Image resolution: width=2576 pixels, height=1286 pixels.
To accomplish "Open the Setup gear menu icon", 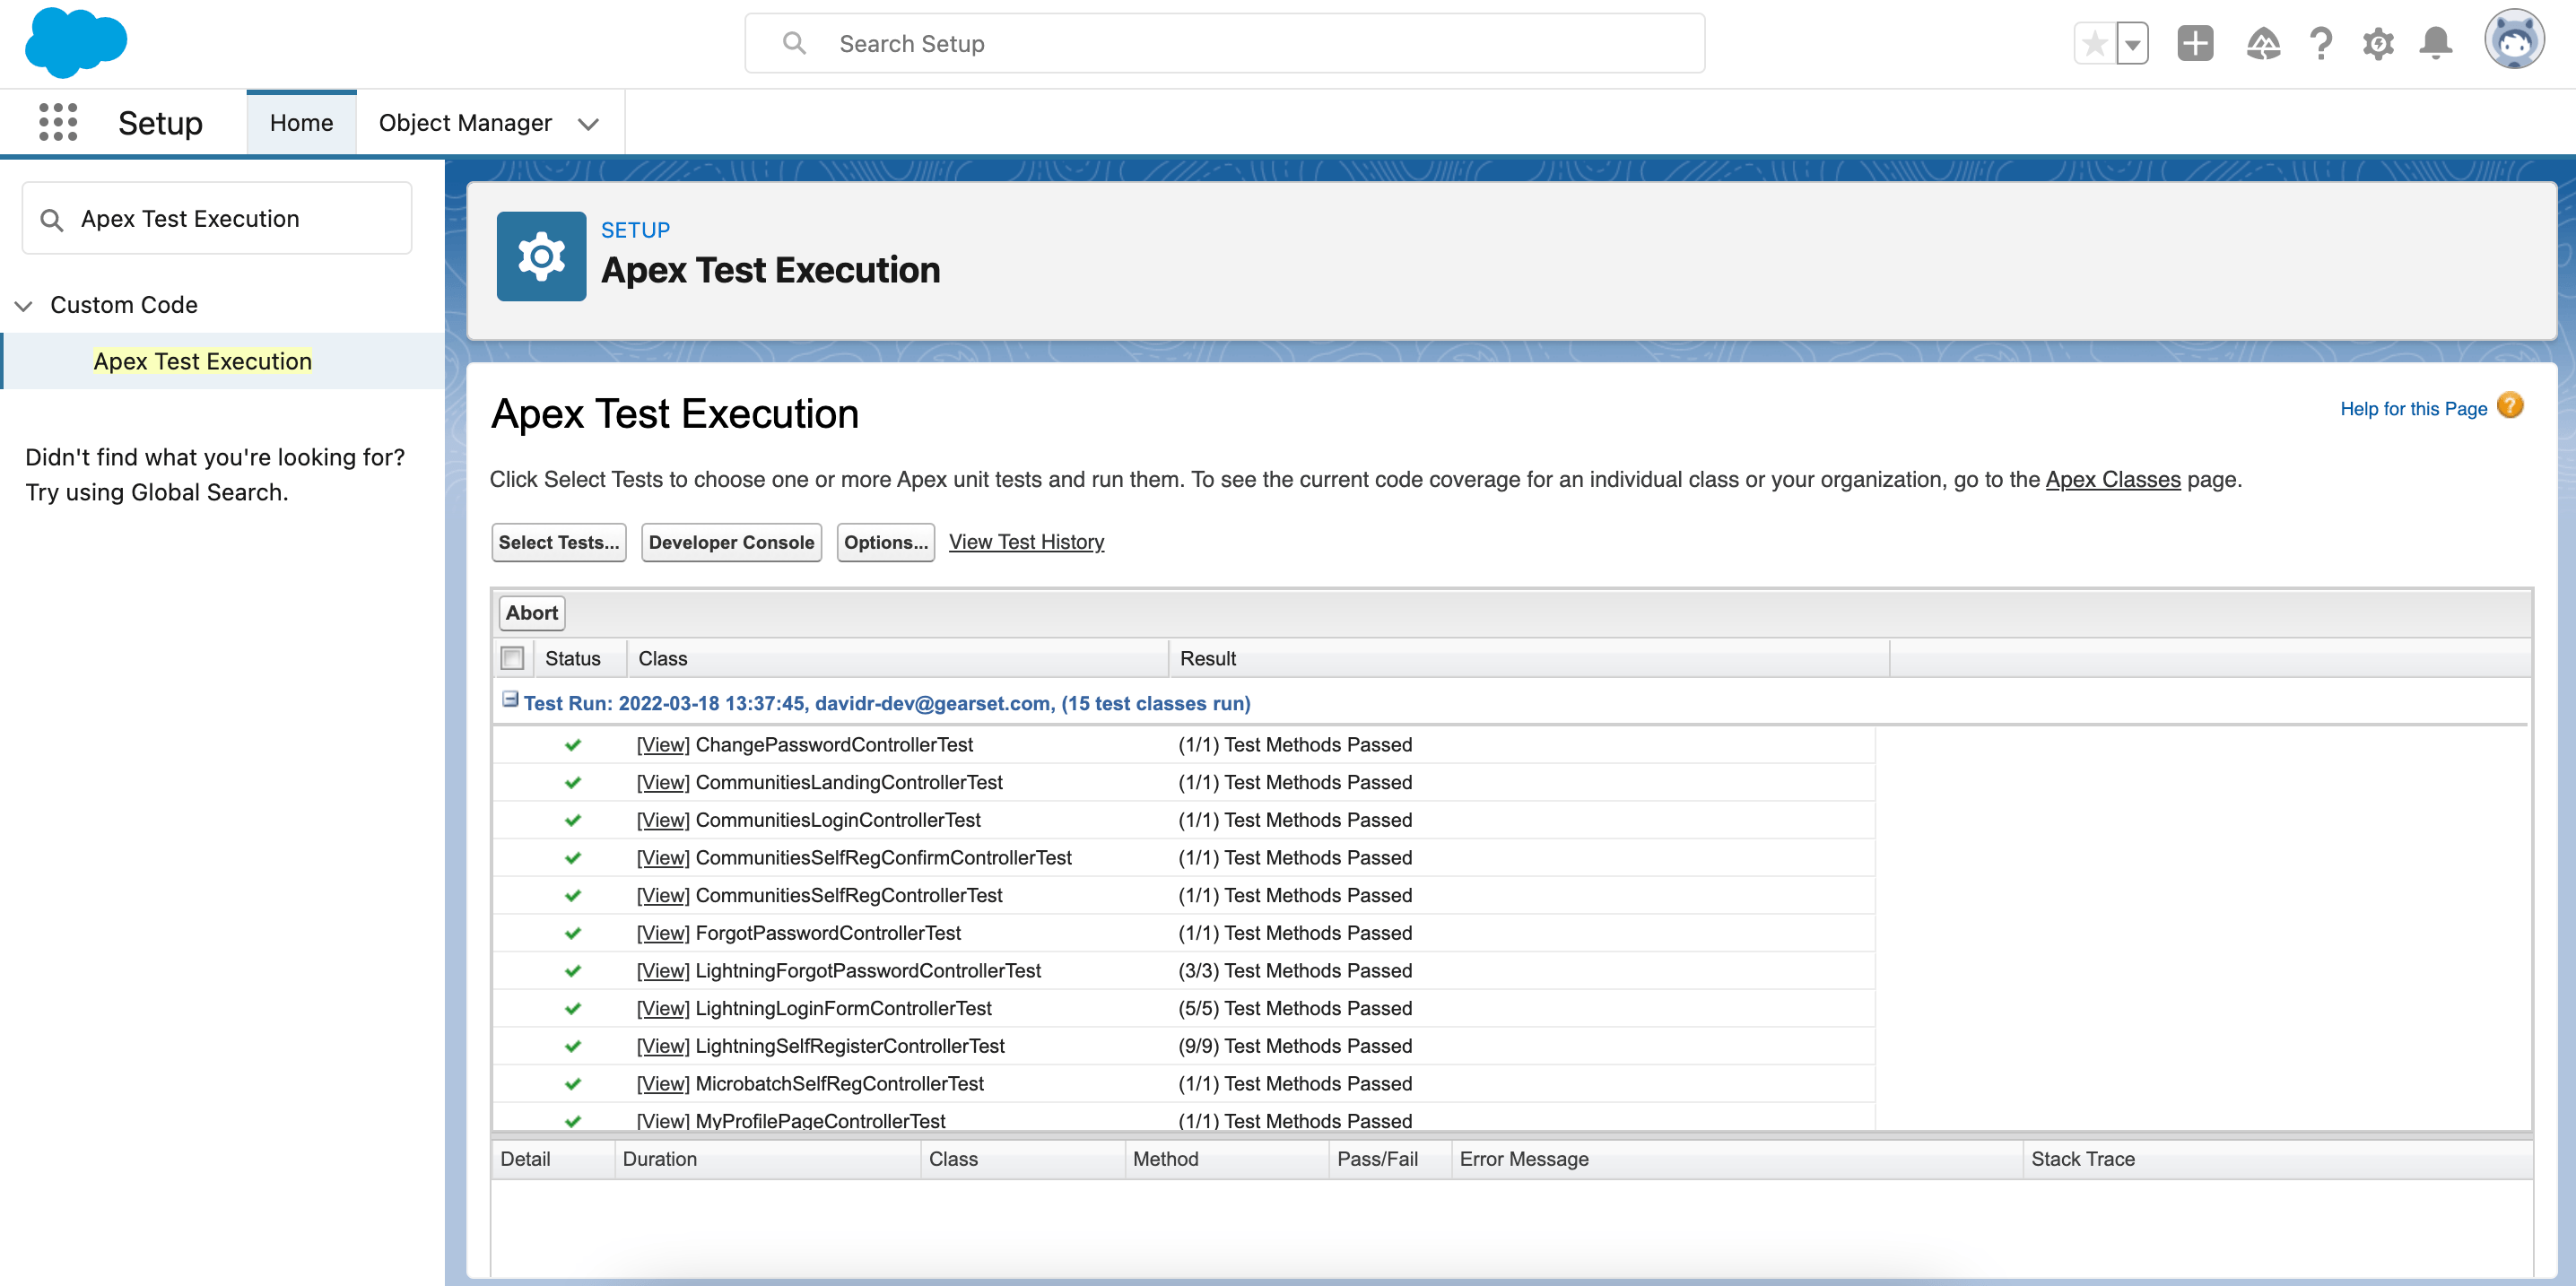I will pyautogui.click(x=2378, y=44).
